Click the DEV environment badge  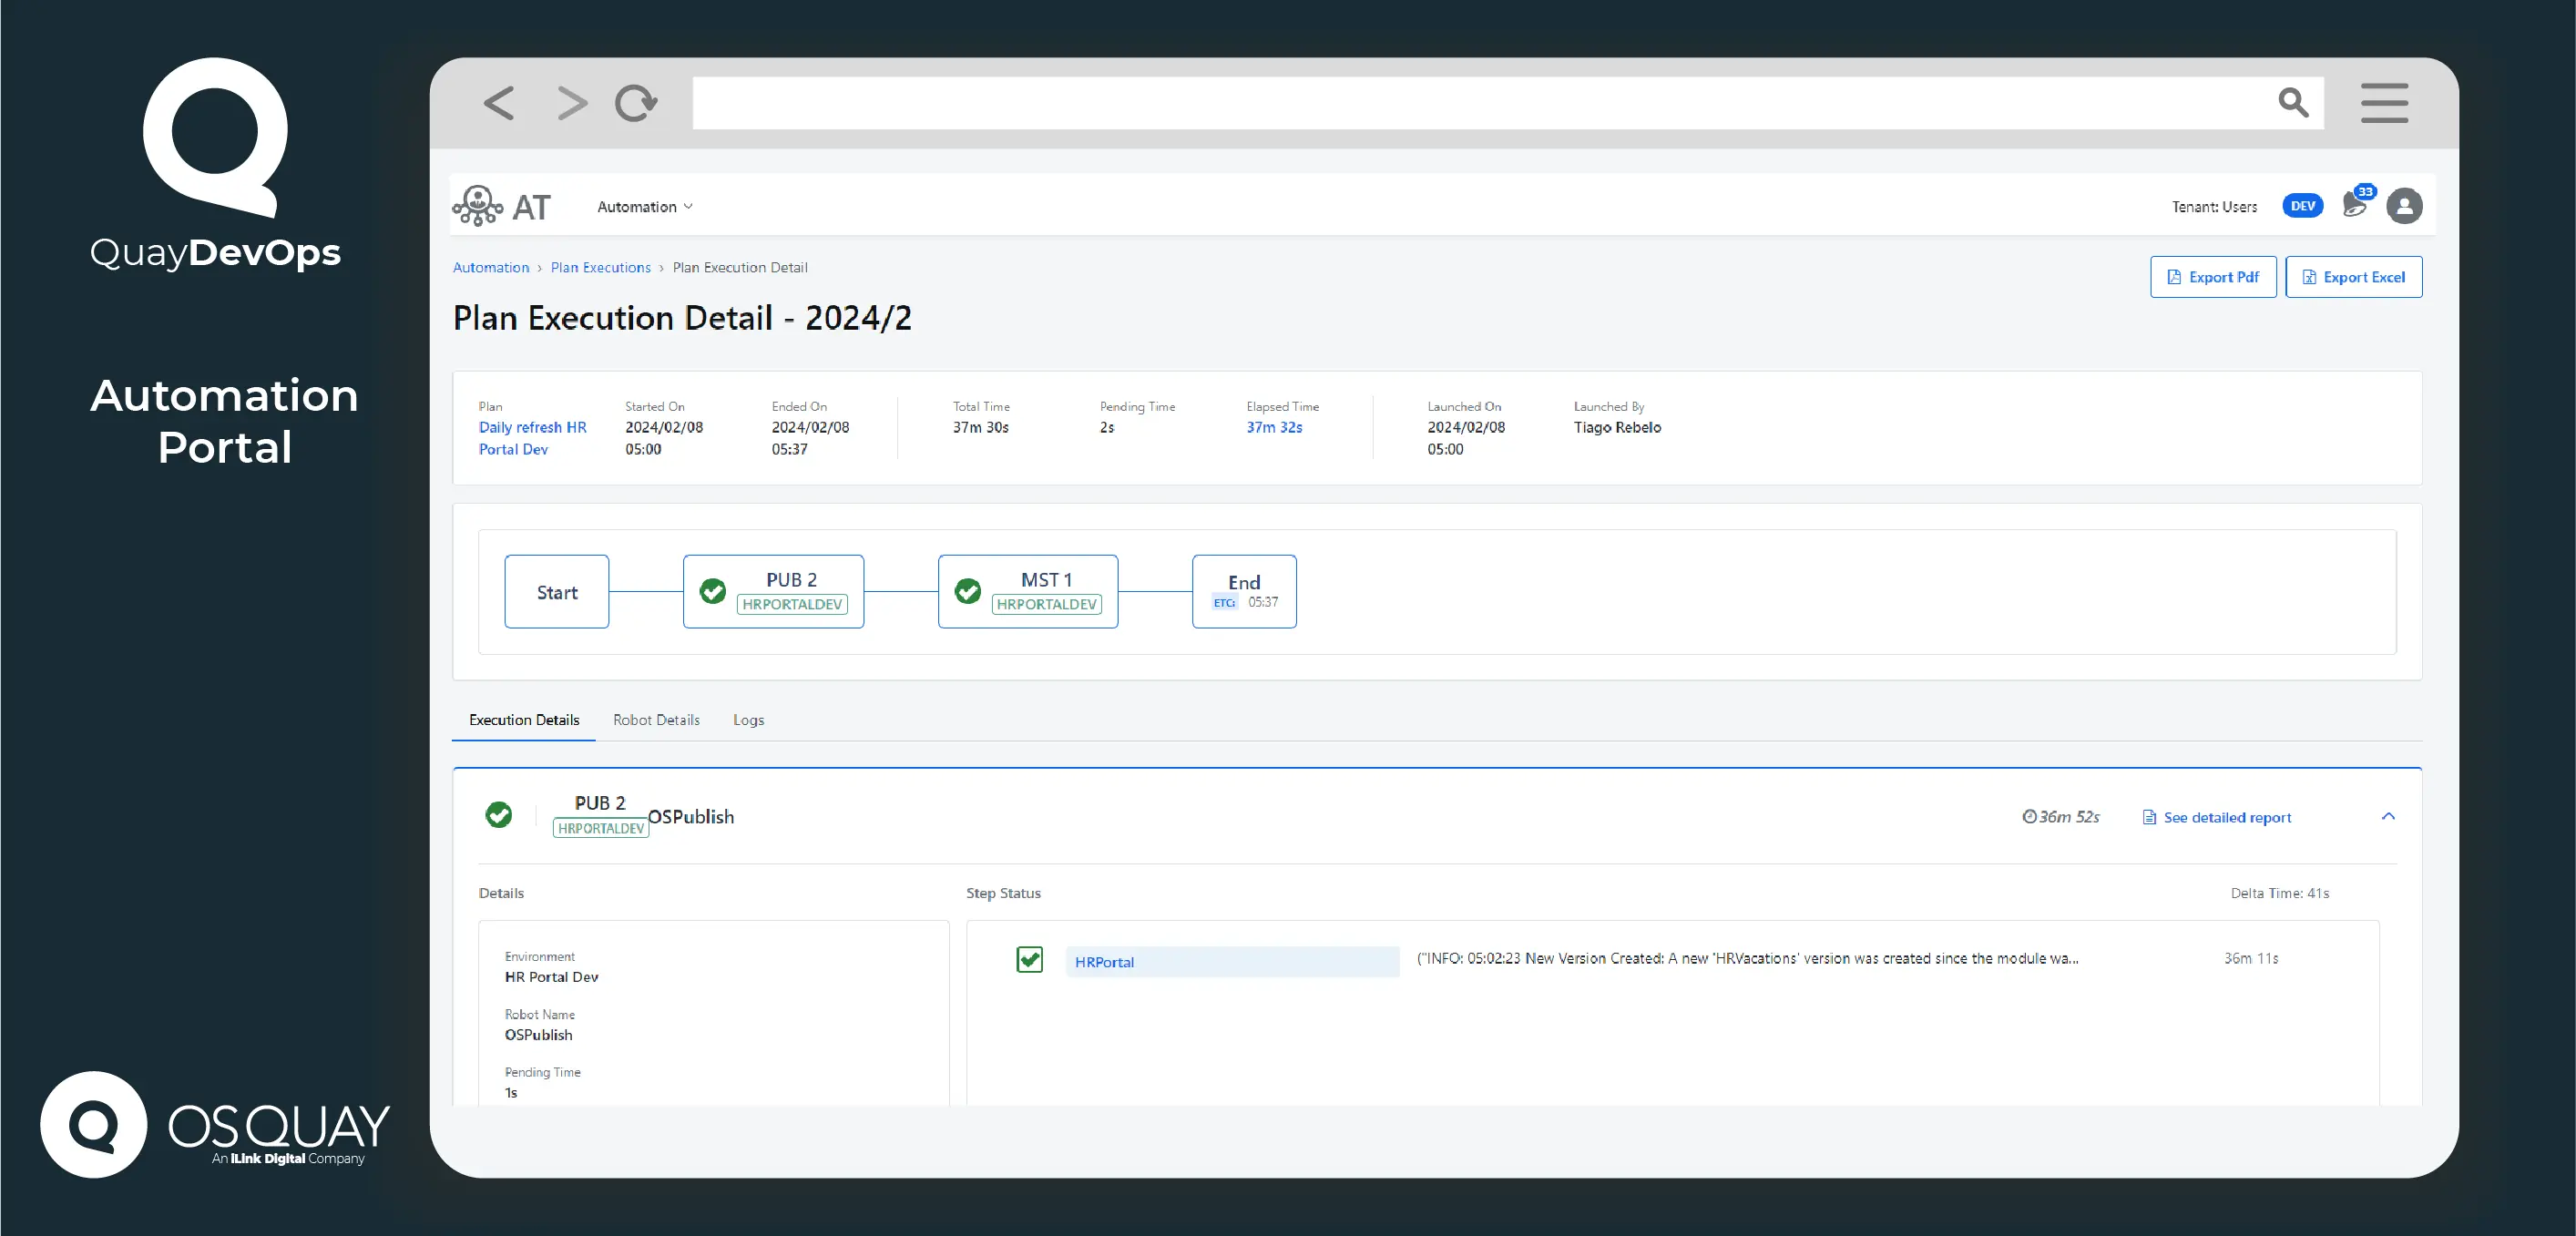point(2304,206)
